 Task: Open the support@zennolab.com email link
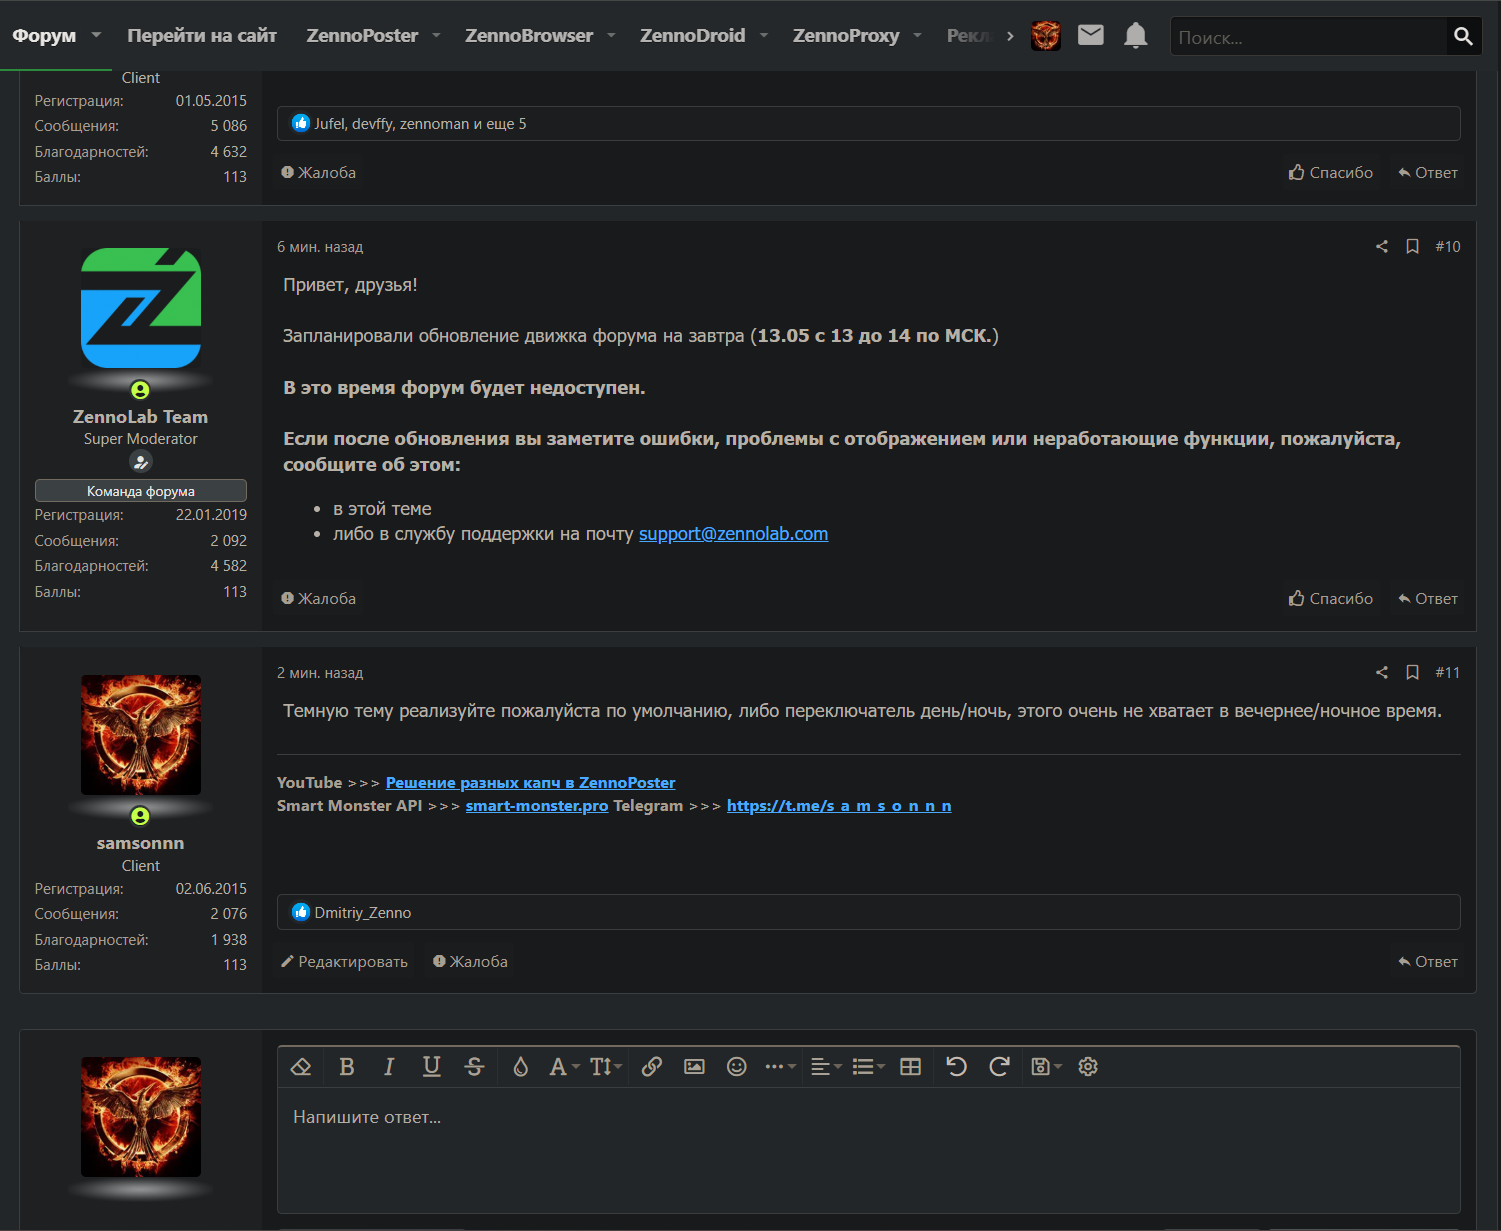click(733, 533)
